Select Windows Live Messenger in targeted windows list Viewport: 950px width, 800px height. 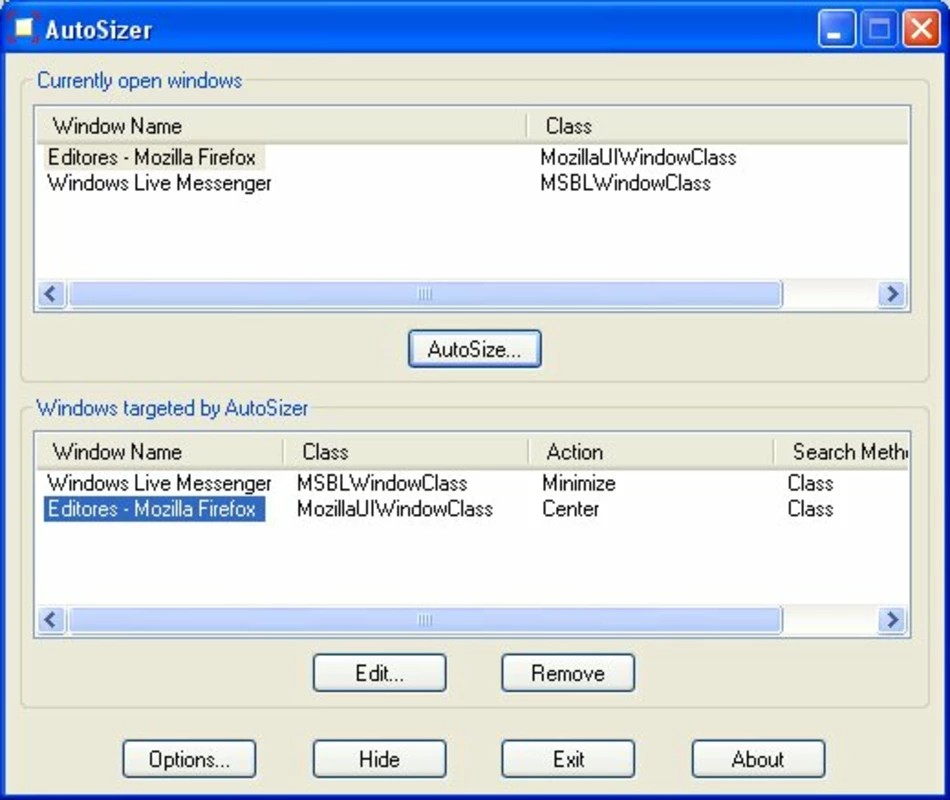(159, 483)
